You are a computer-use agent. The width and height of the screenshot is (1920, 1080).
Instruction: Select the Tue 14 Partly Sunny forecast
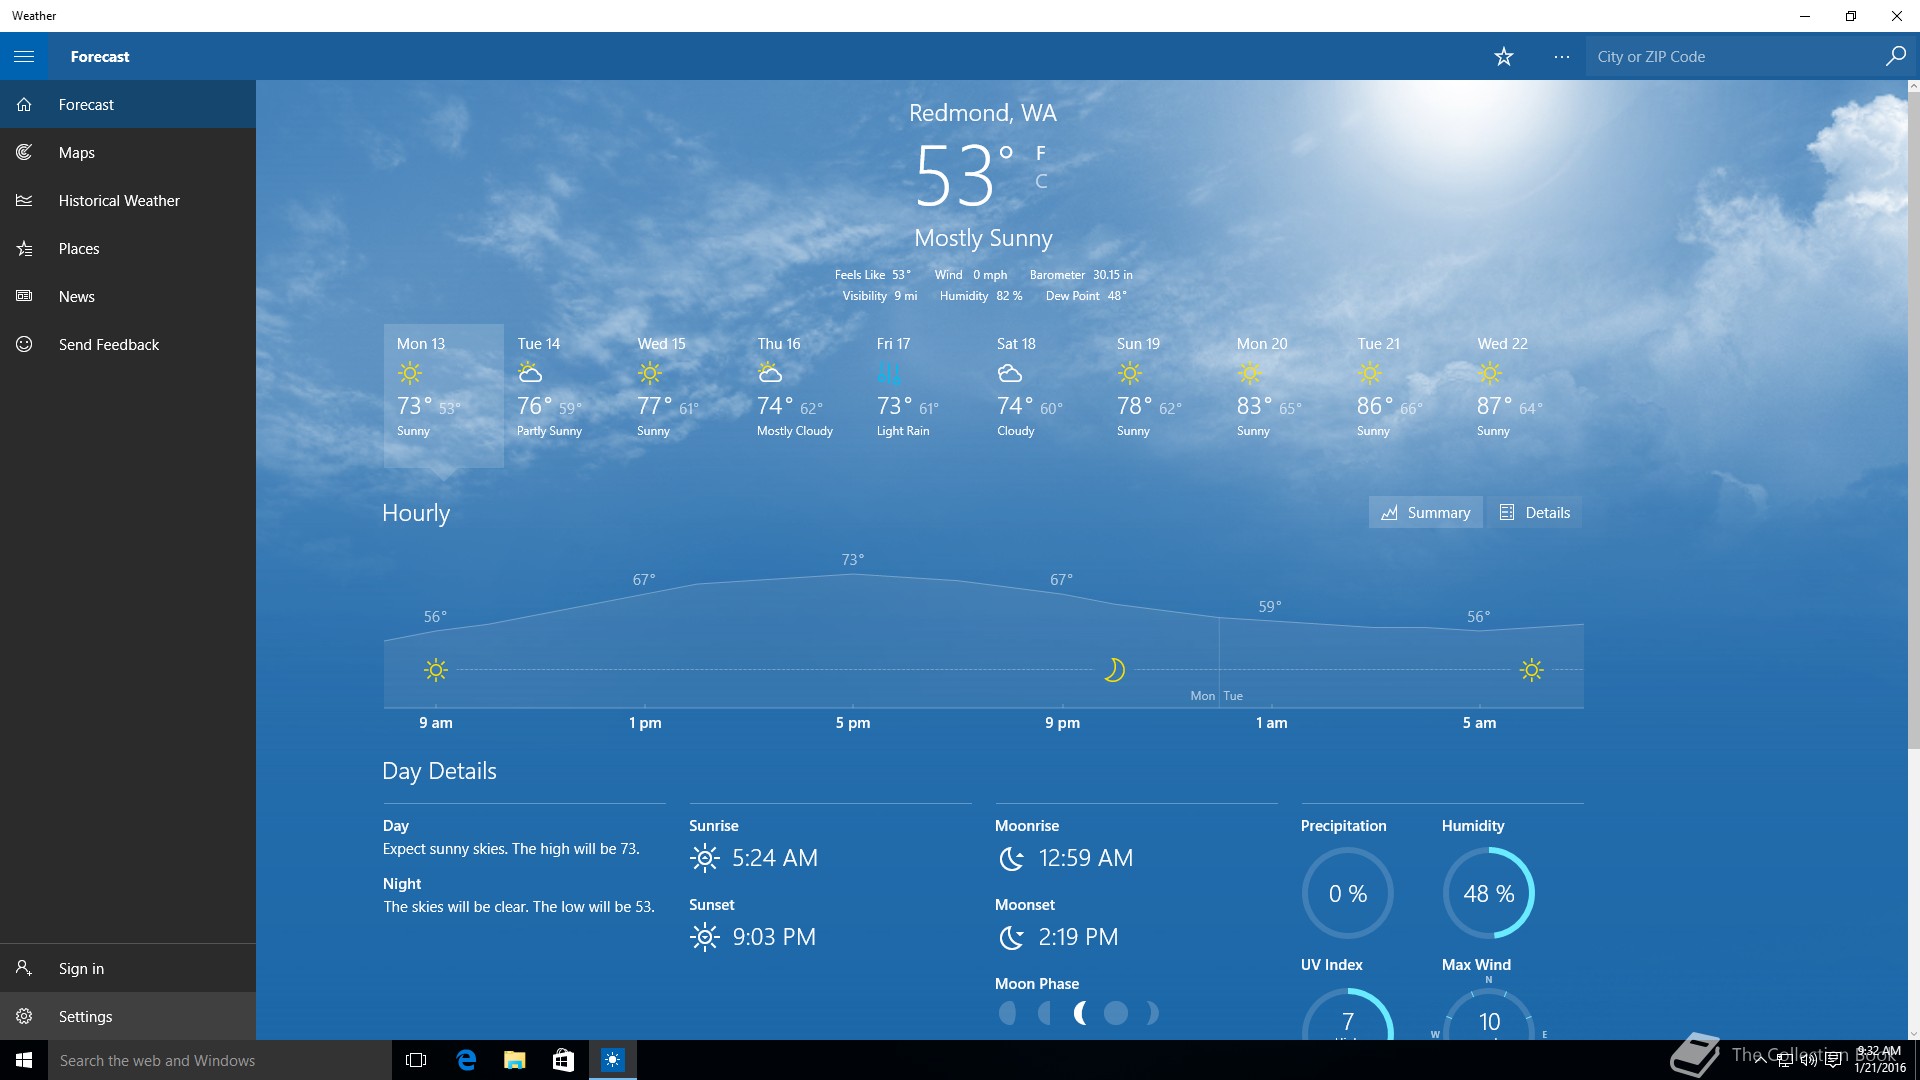pyautogui.click(x=563, y=395)
